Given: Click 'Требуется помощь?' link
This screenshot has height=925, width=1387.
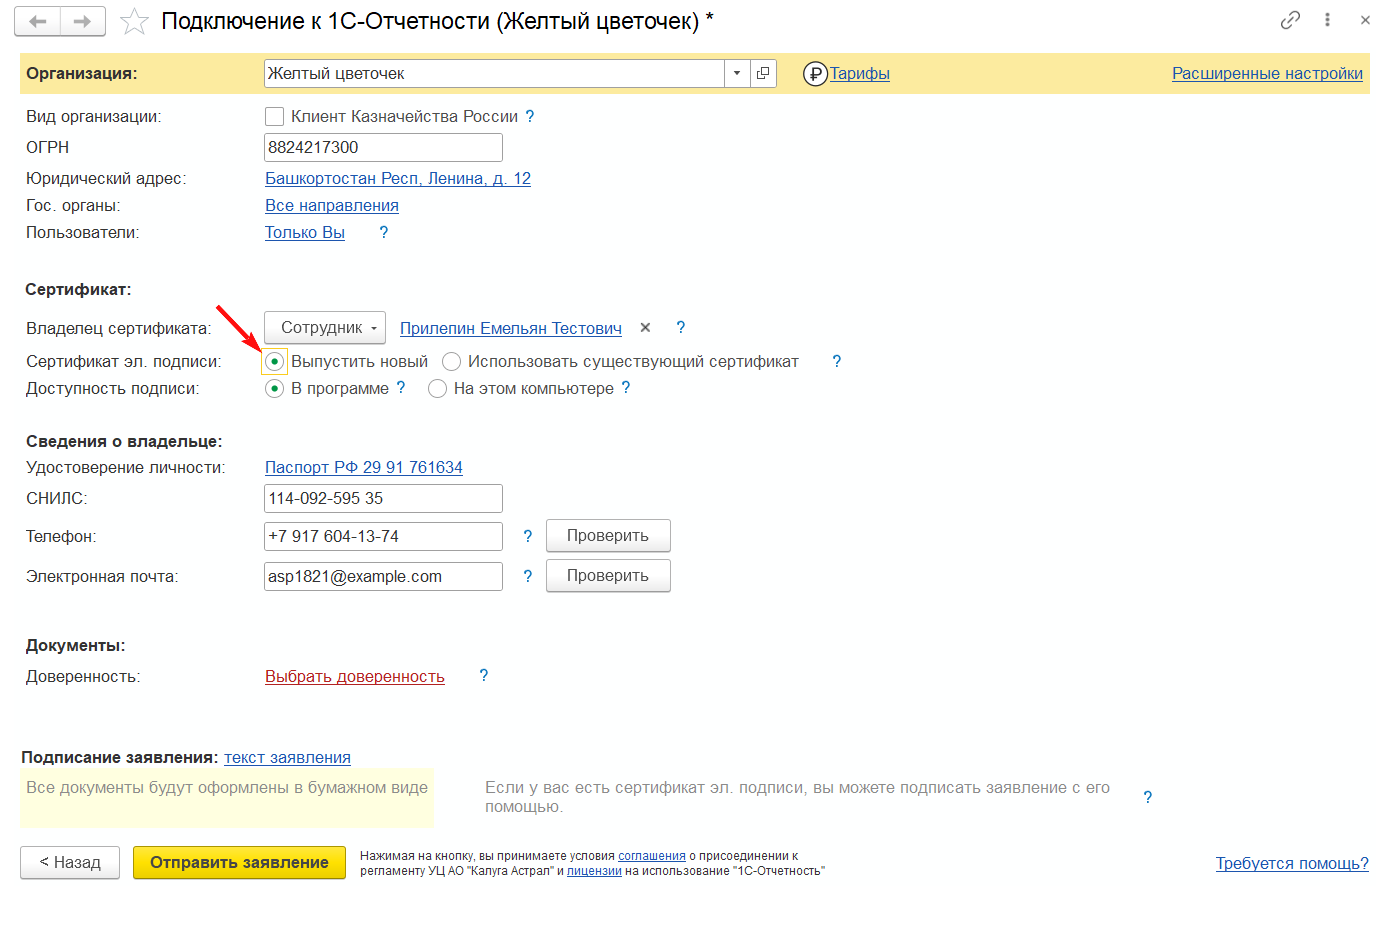Looking at the screenshot, I should click(1292, 863).
